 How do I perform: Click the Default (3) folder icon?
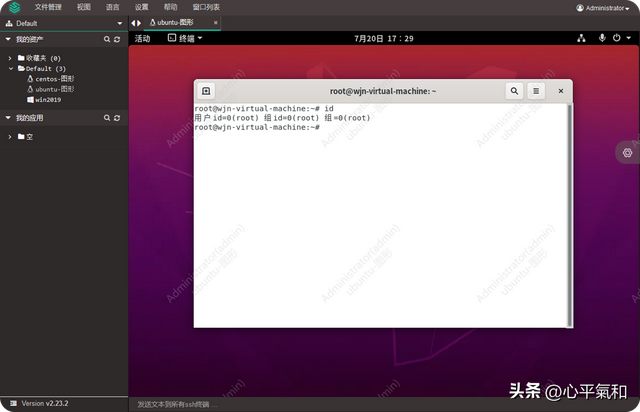[x=21, y=68]
